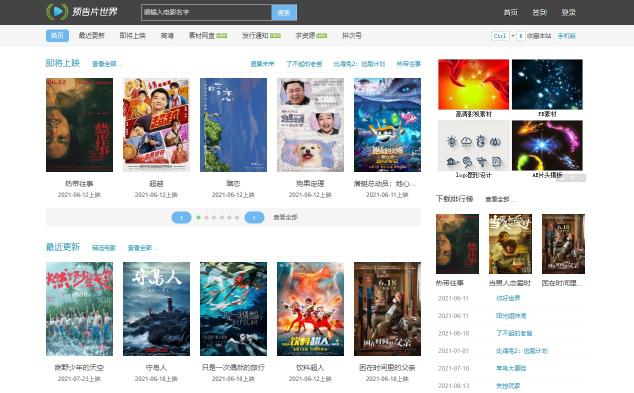Select the second carousel page dot
Viewport: 634px width, 393px height.
pyautogui.click(x=206, y=218)
